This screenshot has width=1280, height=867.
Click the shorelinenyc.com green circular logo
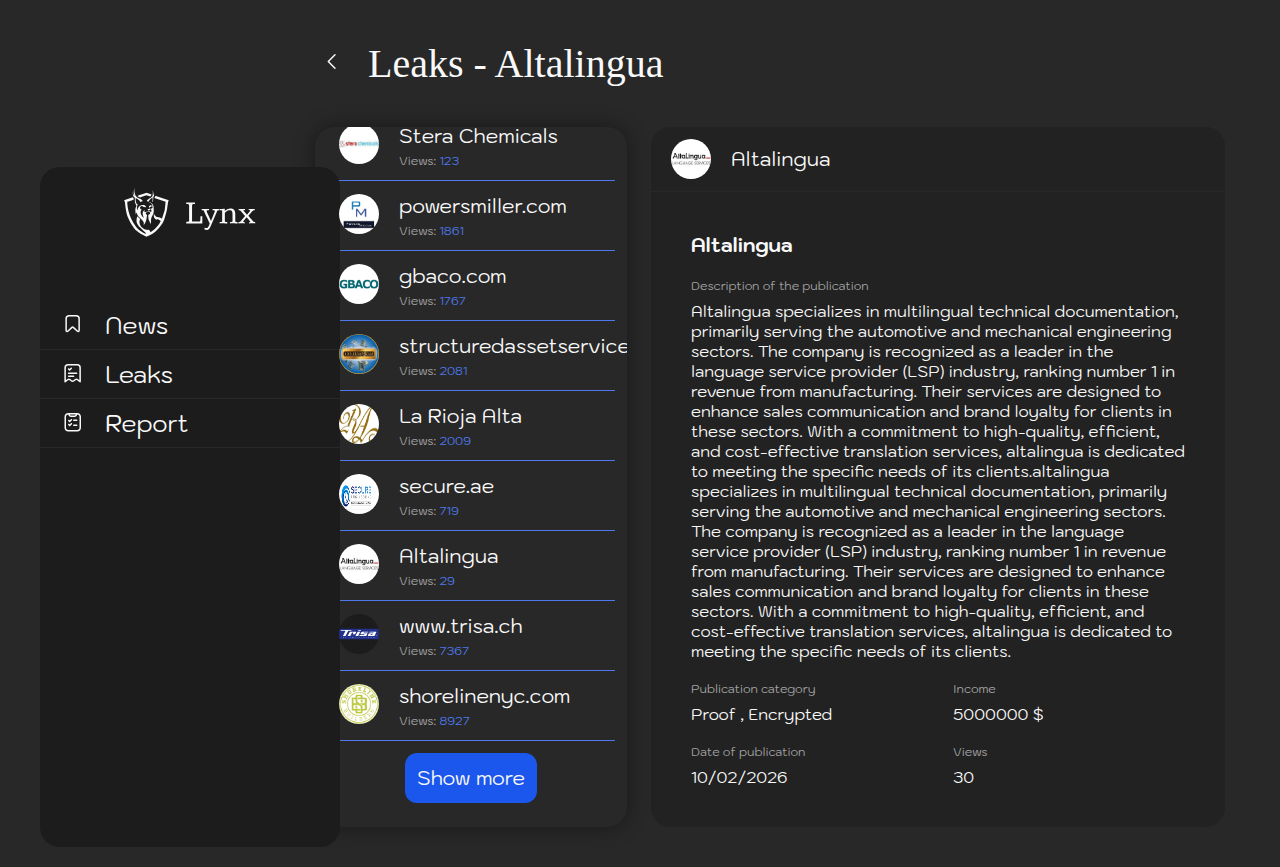click(x=359, y=704)
